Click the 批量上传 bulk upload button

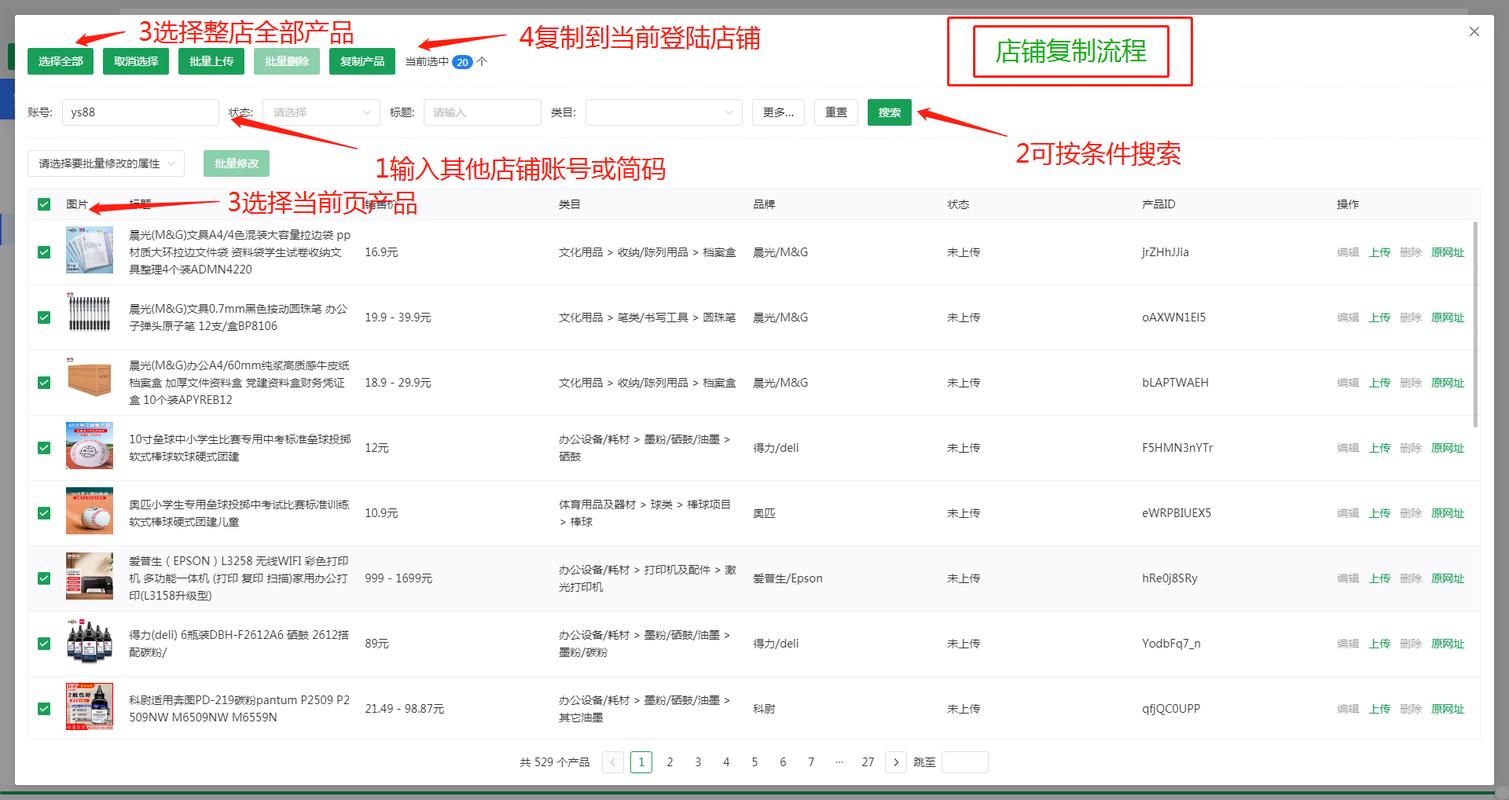coord(211,61)
